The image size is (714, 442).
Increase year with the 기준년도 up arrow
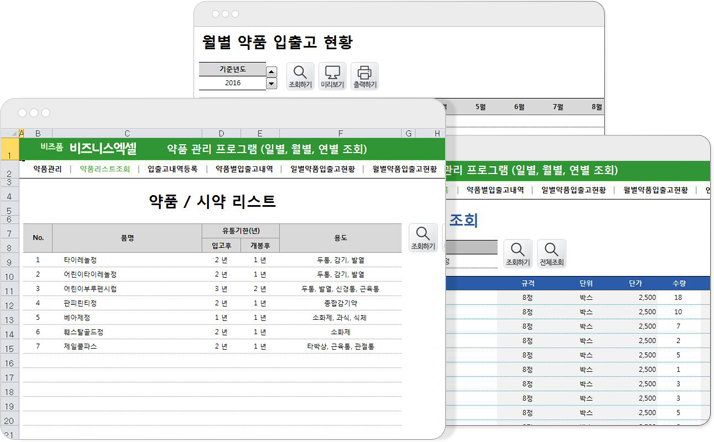click(x=271, y=70)
